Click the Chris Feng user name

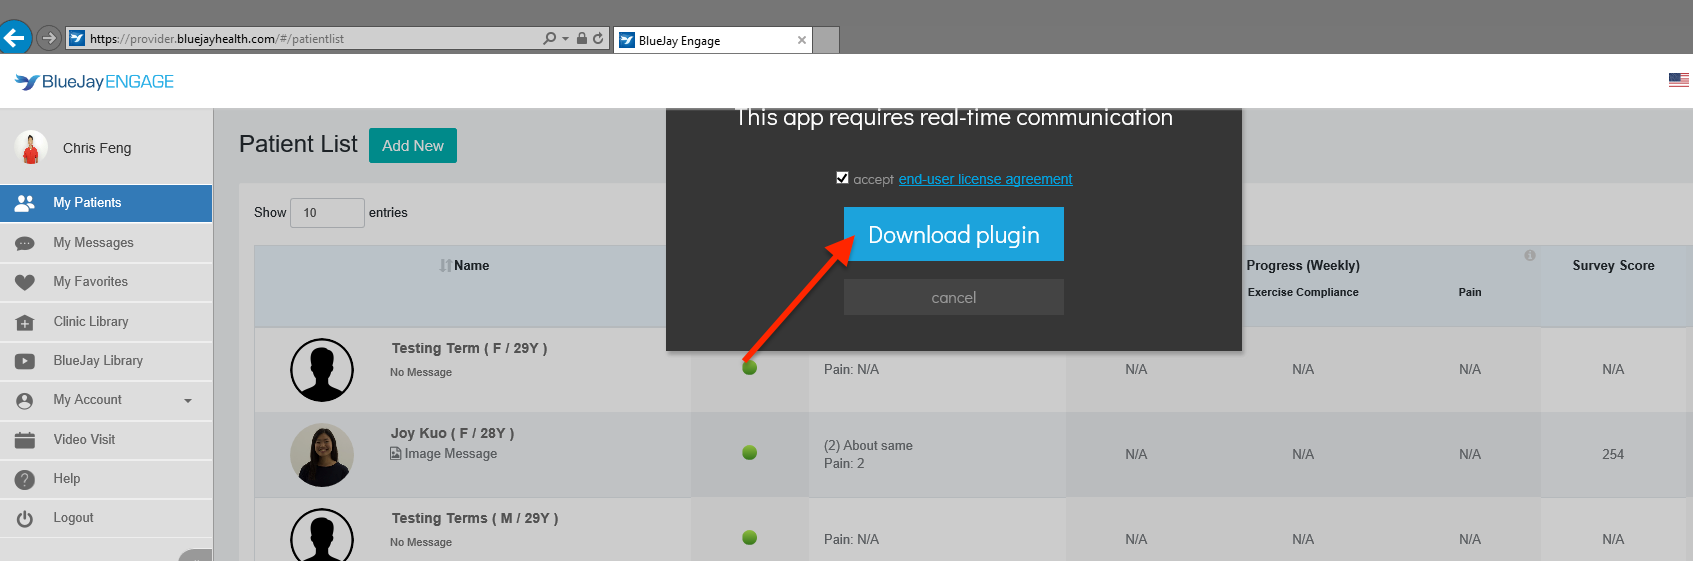tap(97, 148)
